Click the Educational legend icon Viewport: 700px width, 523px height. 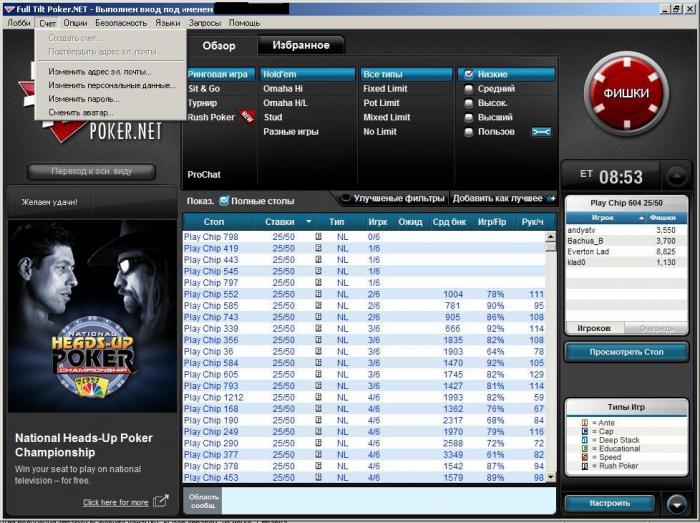pyautogui.click(x=584, y=449)
